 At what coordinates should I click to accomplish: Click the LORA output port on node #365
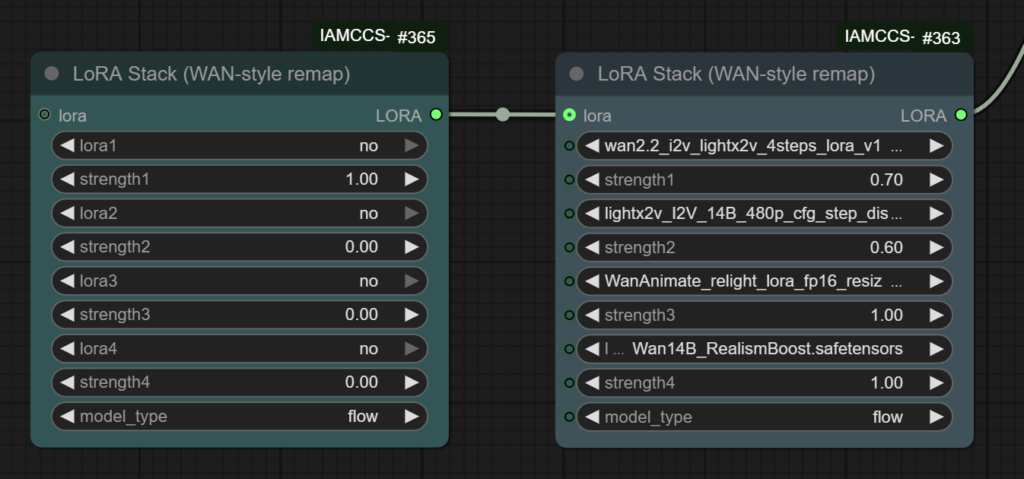436,115
